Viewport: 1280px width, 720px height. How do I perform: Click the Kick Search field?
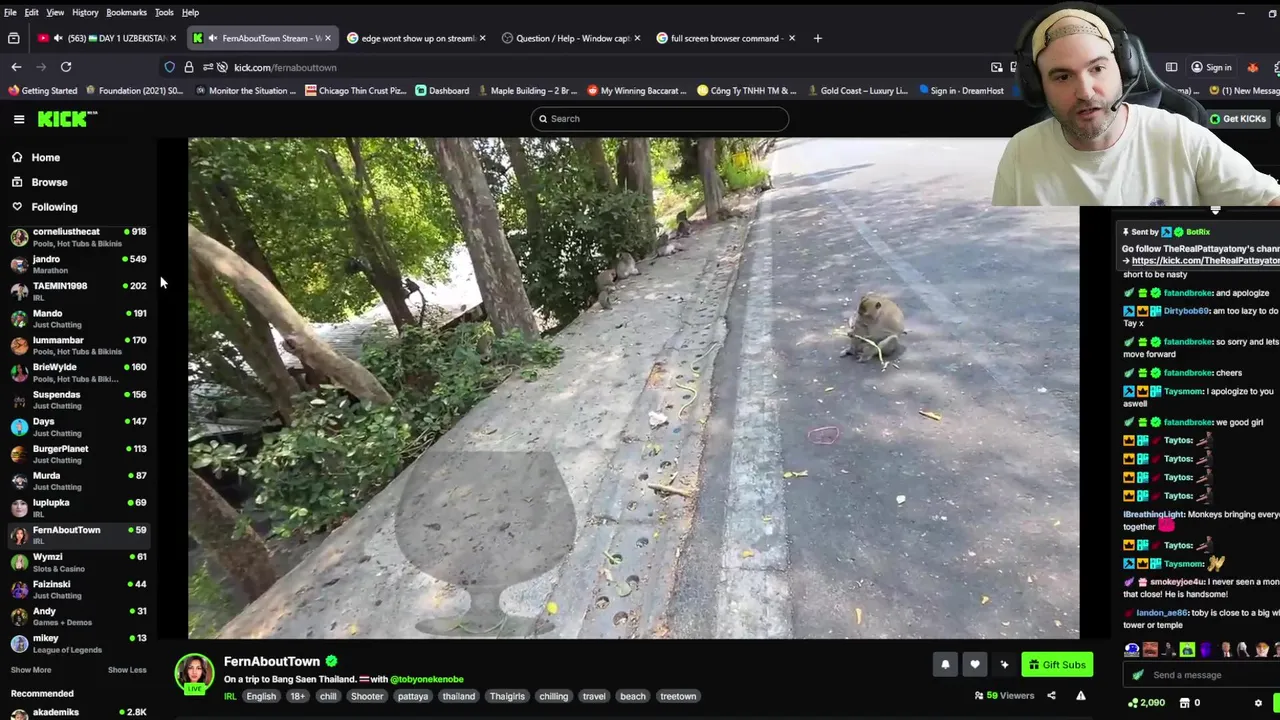(x=660, y=118)
